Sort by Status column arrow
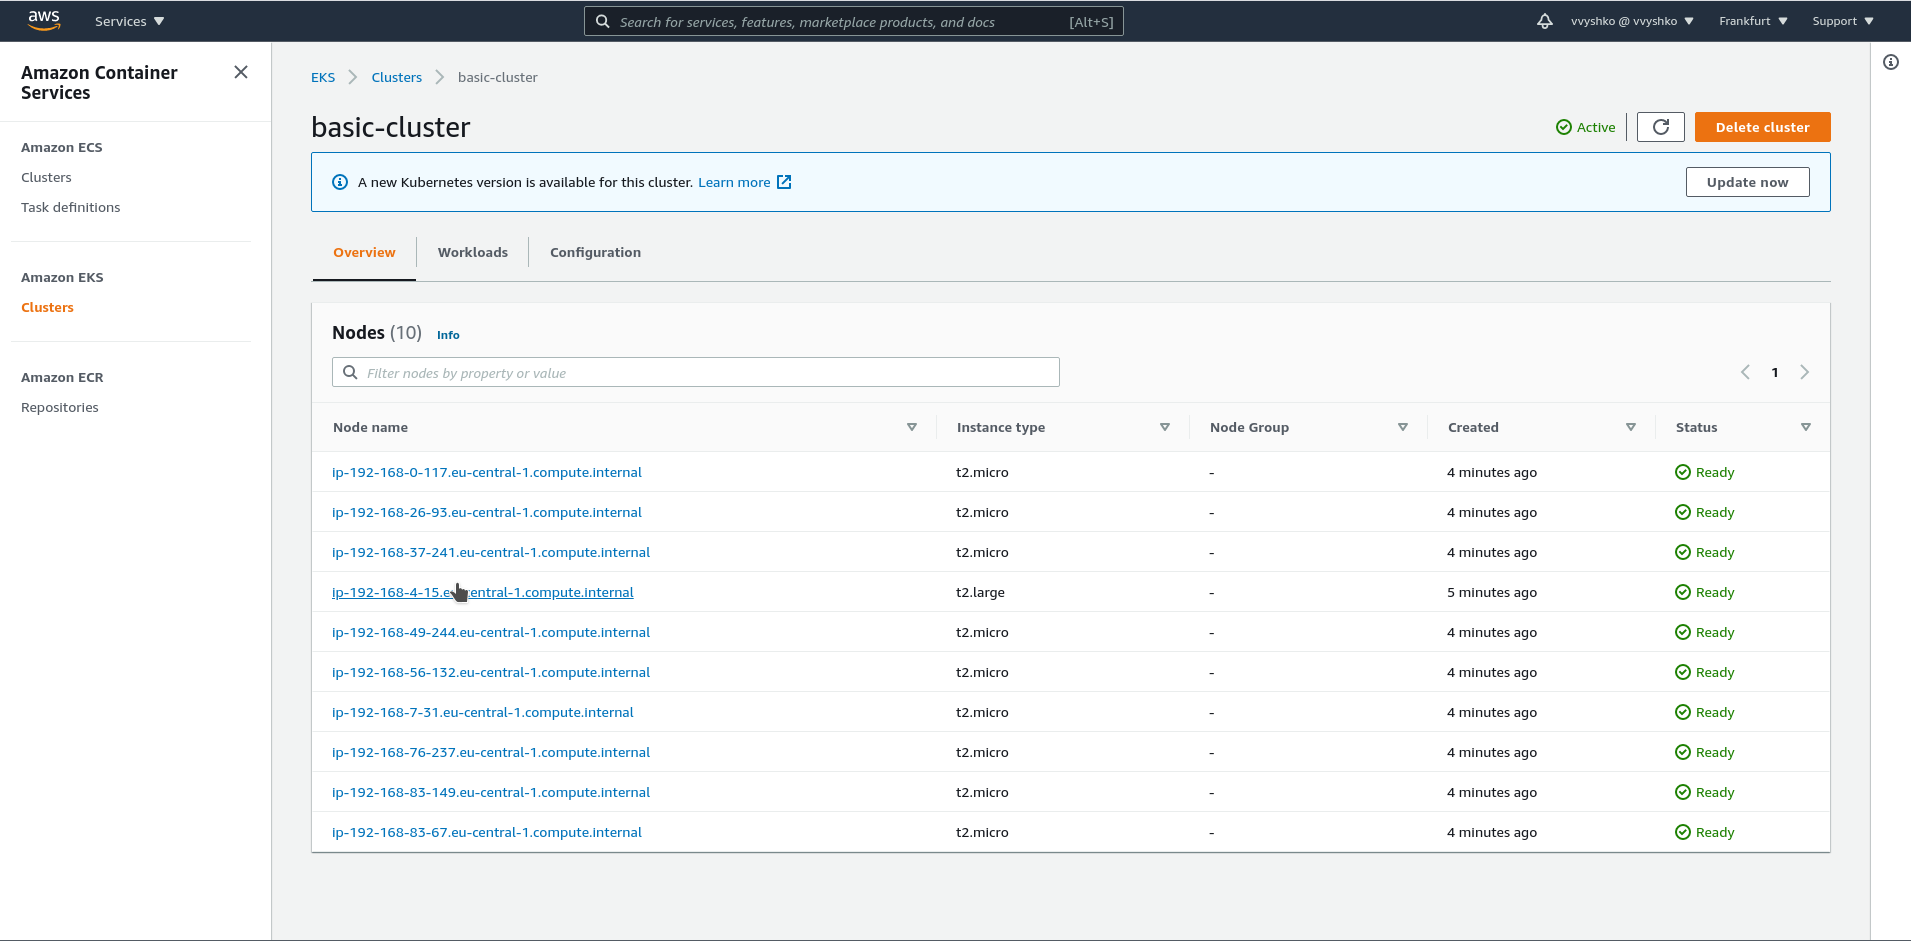The height and width of the screenshot is (941, 1911). [1806, 427]
